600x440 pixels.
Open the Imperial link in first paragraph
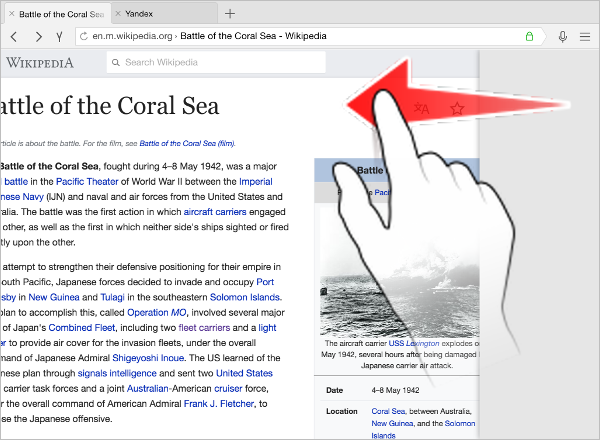(256, 181)
